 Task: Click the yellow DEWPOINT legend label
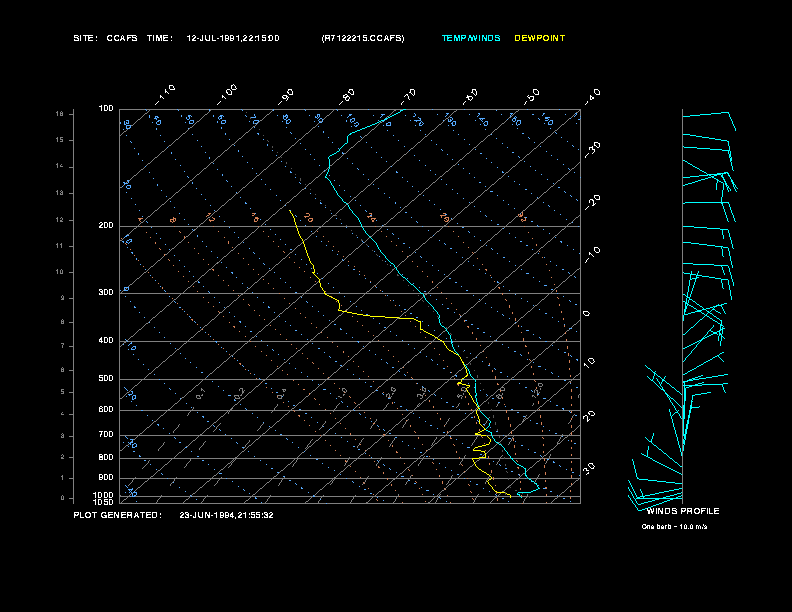pos(539,38)
